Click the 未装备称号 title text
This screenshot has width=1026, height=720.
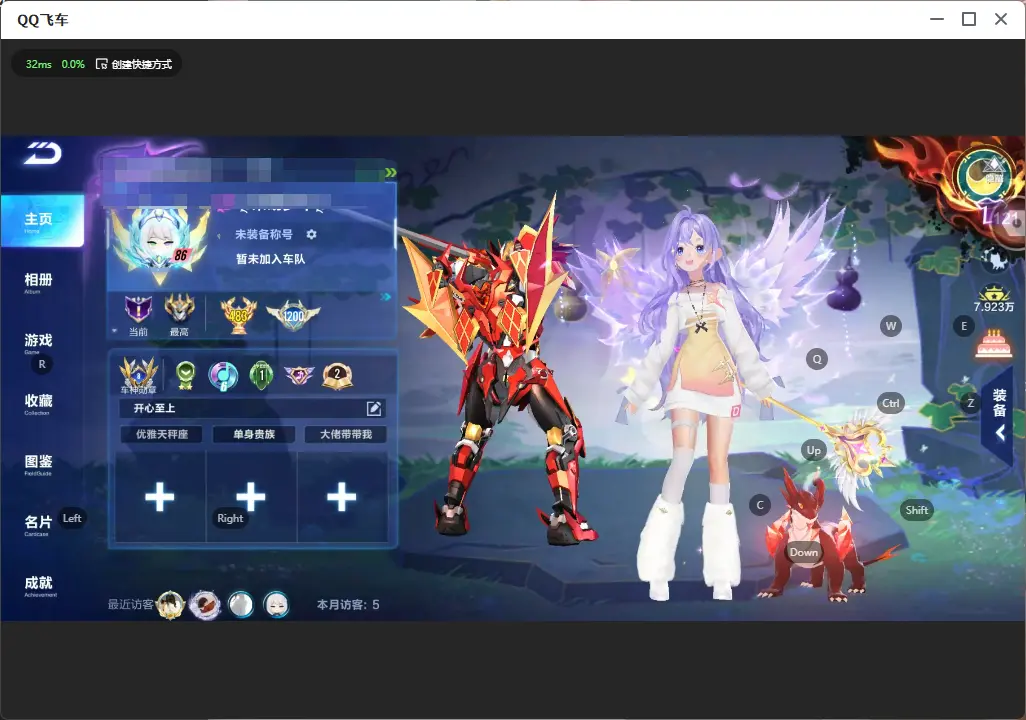click(x=264, y=234)
